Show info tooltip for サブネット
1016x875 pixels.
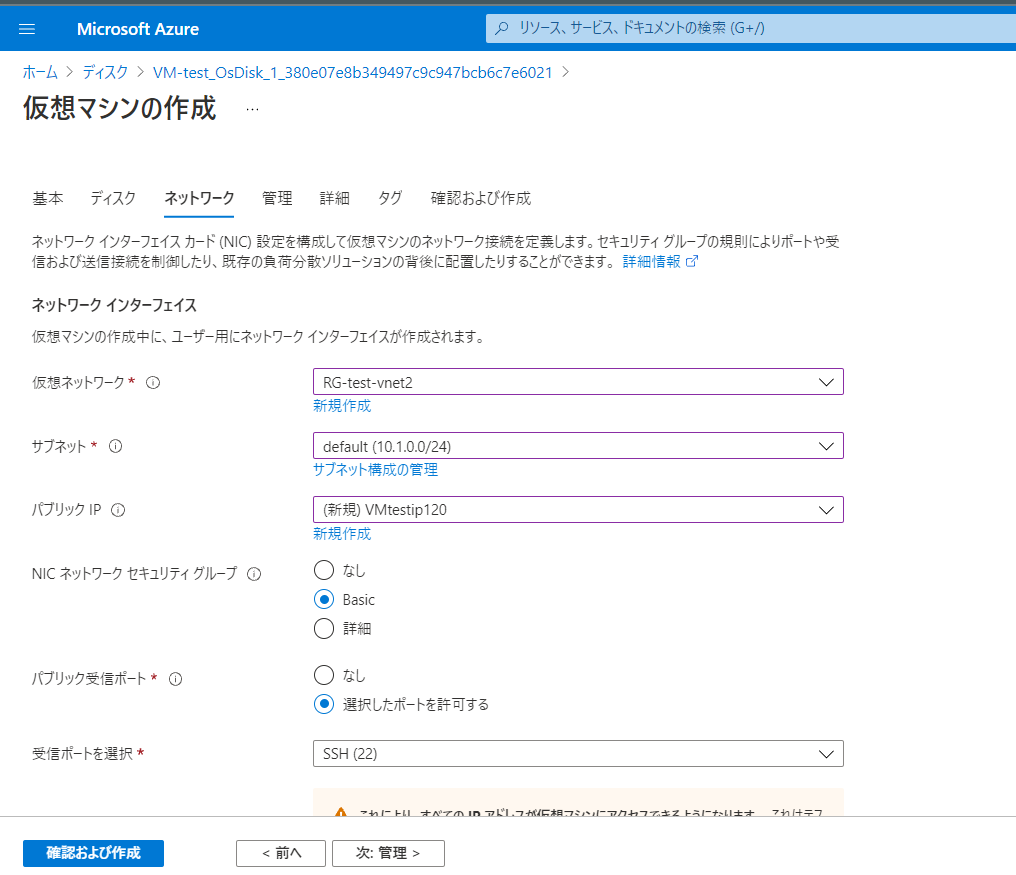(115, 446)
